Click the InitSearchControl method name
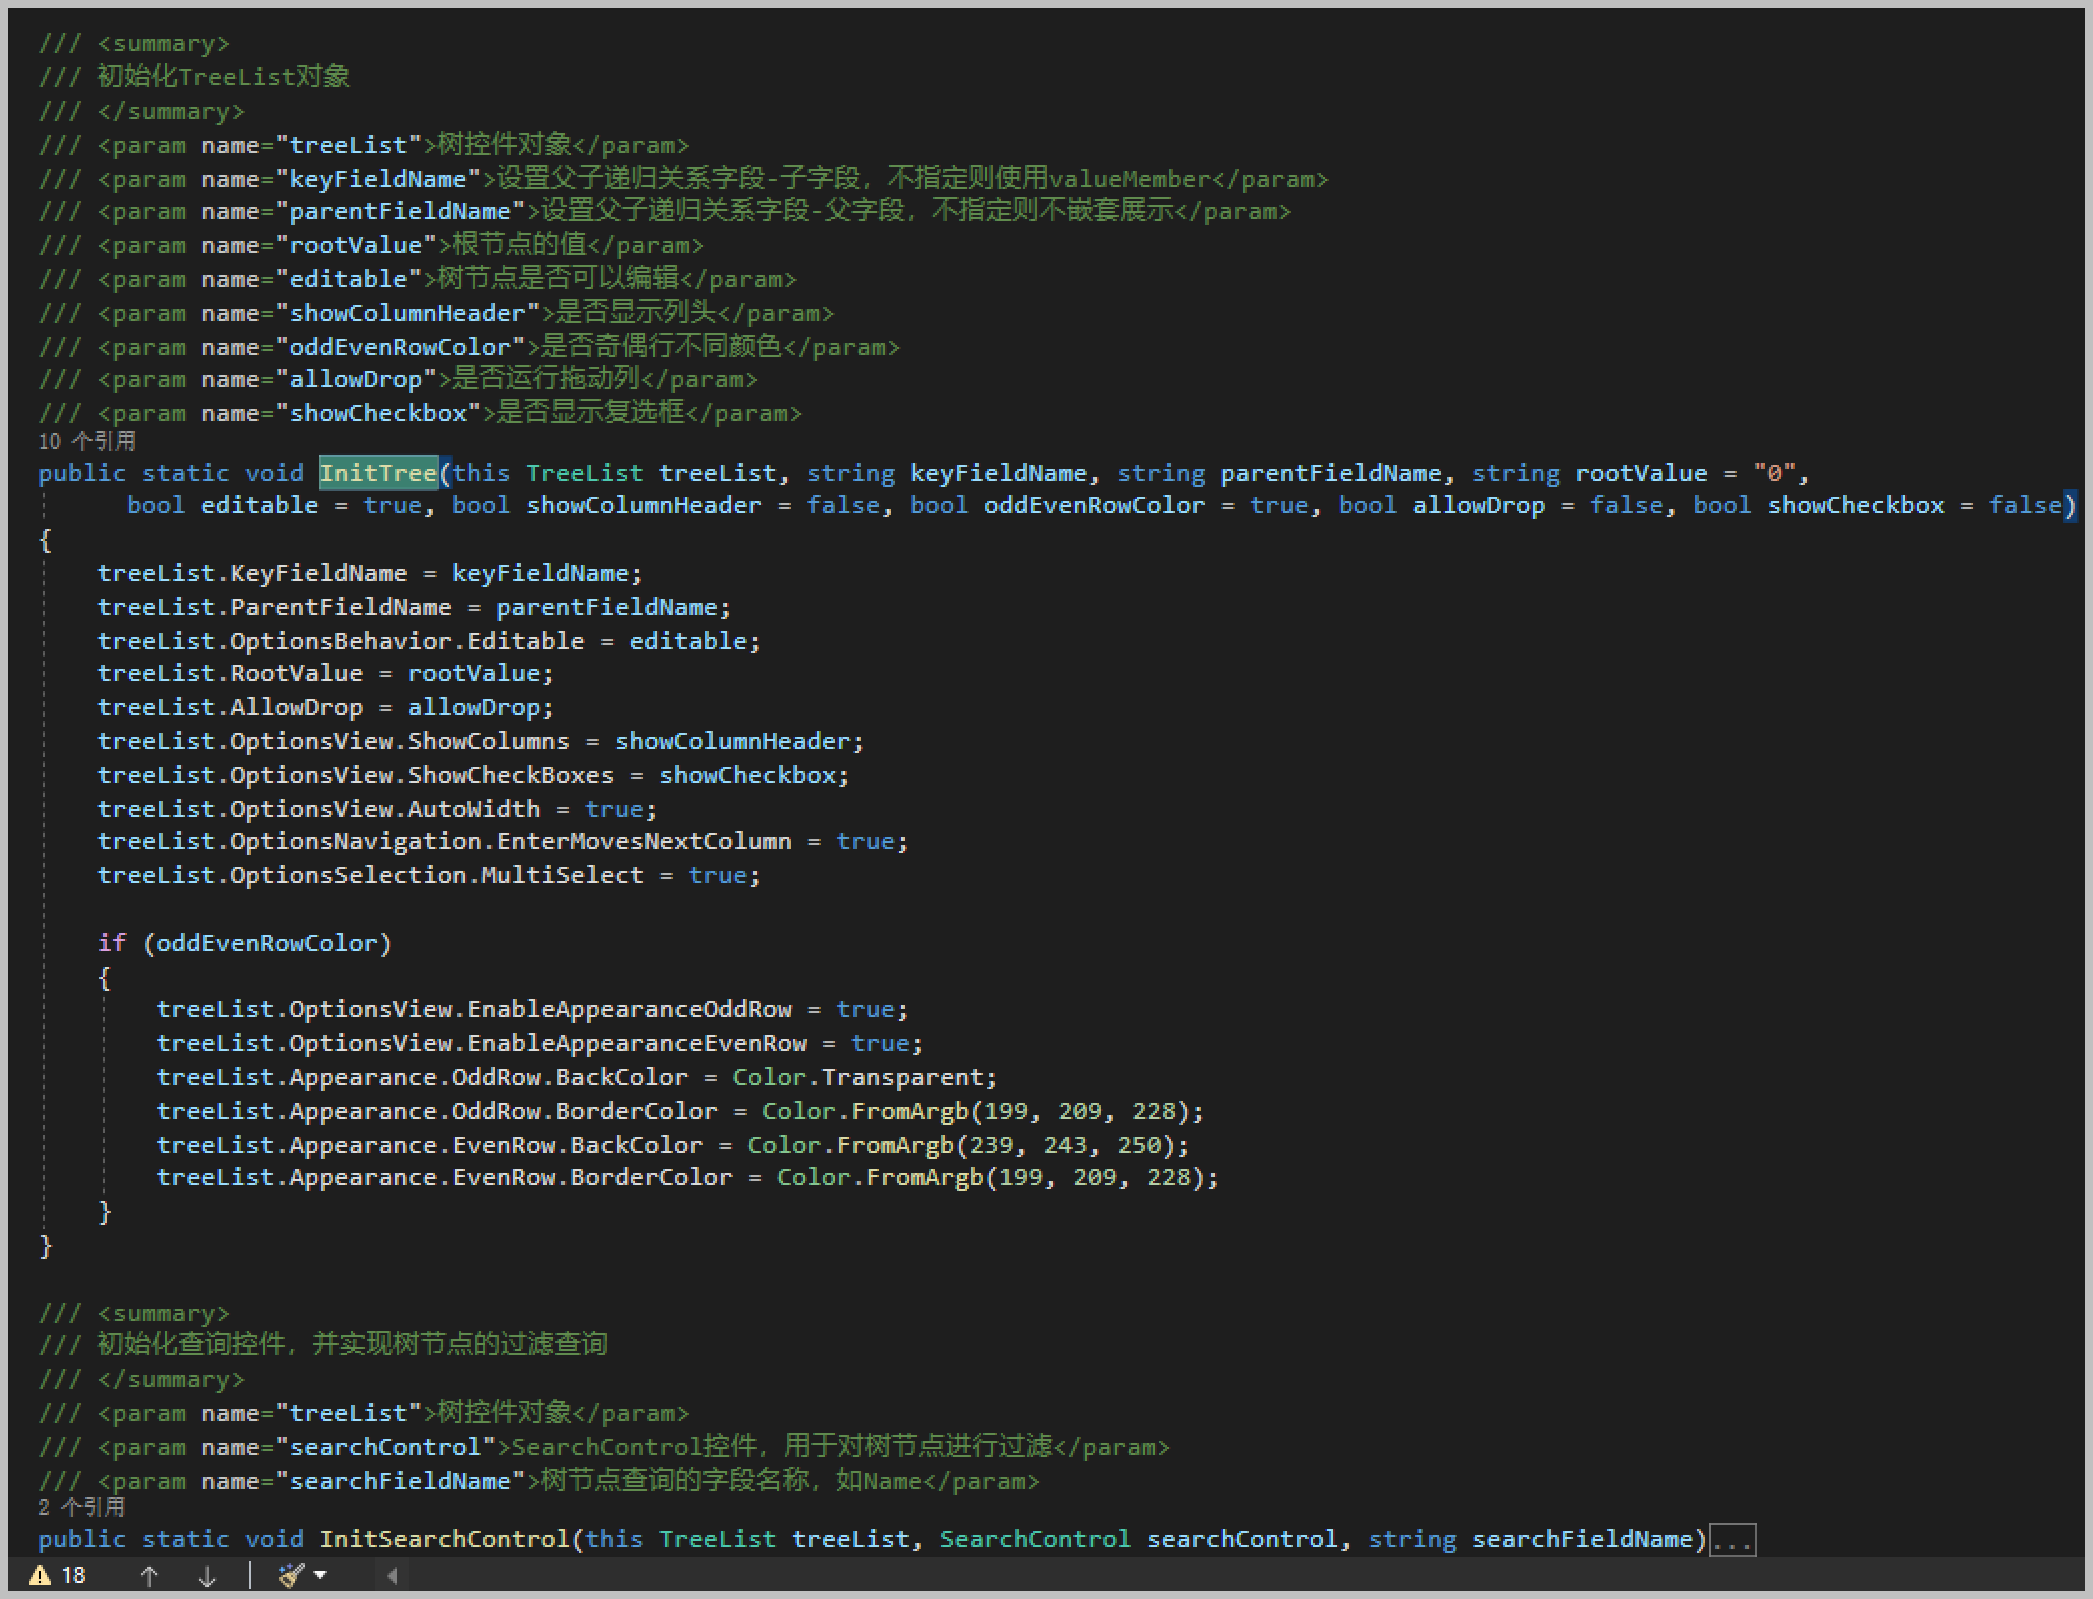This screenshot has height=1599, width=2093. [443, 1539]
